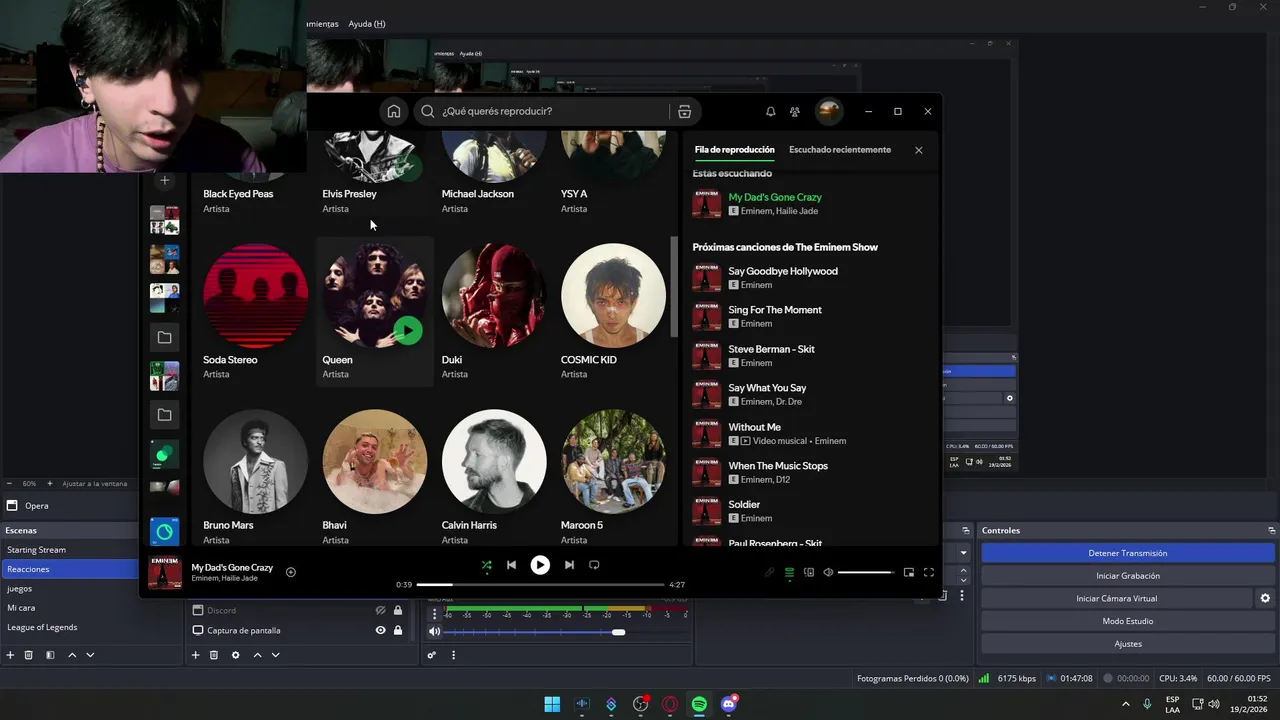The height and width of the screenshot is (720, 1280).
Task: Add My Dad's Gone Crazy to liked songs
Action: coord(291,572)
